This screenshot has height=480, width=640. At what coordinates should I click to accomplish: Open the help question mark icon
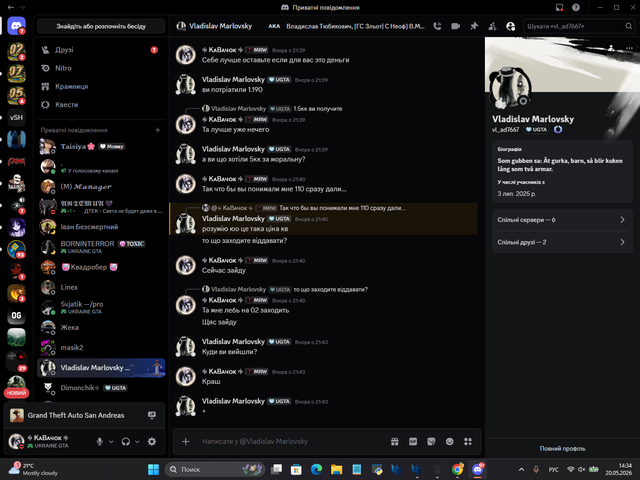(576, 7)
